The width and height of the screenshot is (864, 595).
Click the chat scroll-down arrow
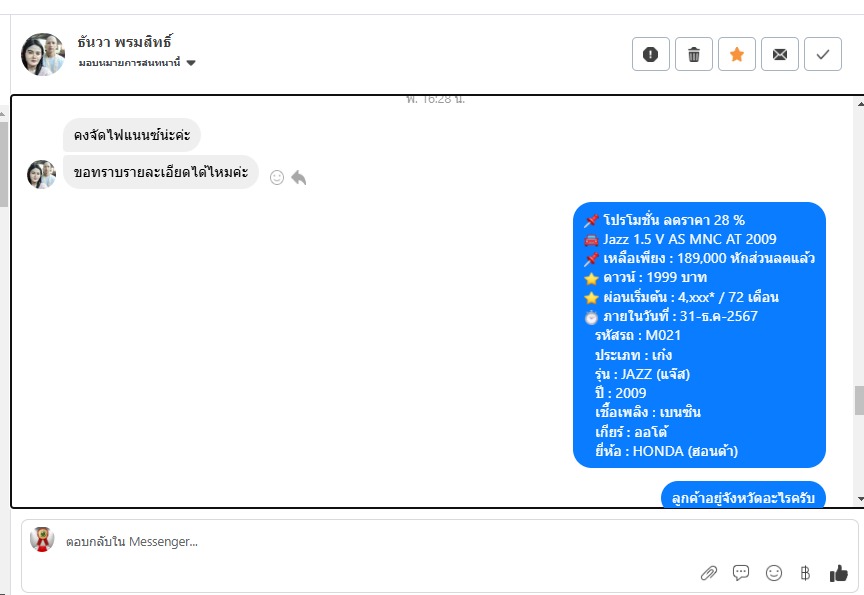click(860, 499)
